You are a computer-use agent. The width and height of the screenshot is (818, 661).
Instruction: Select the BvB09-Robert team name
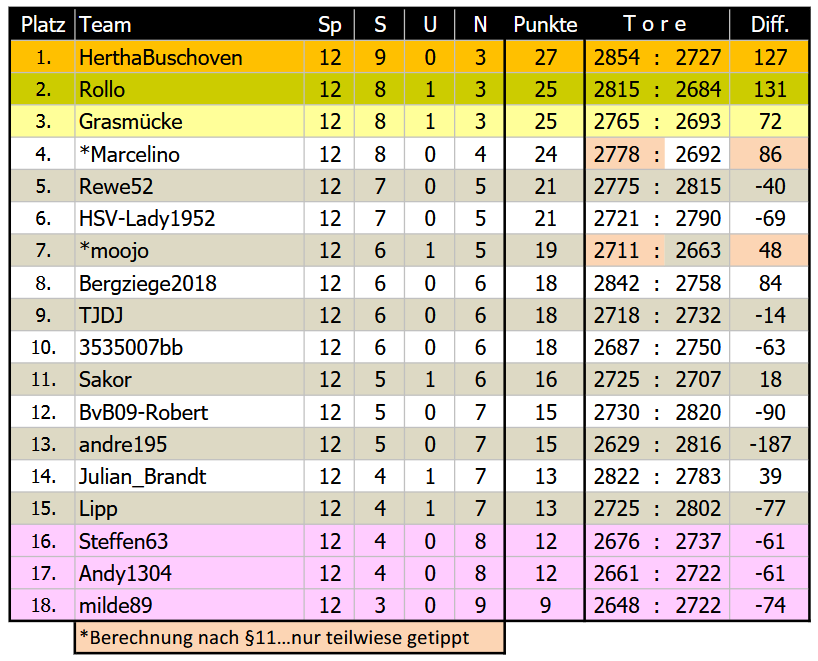pos(143,413)
